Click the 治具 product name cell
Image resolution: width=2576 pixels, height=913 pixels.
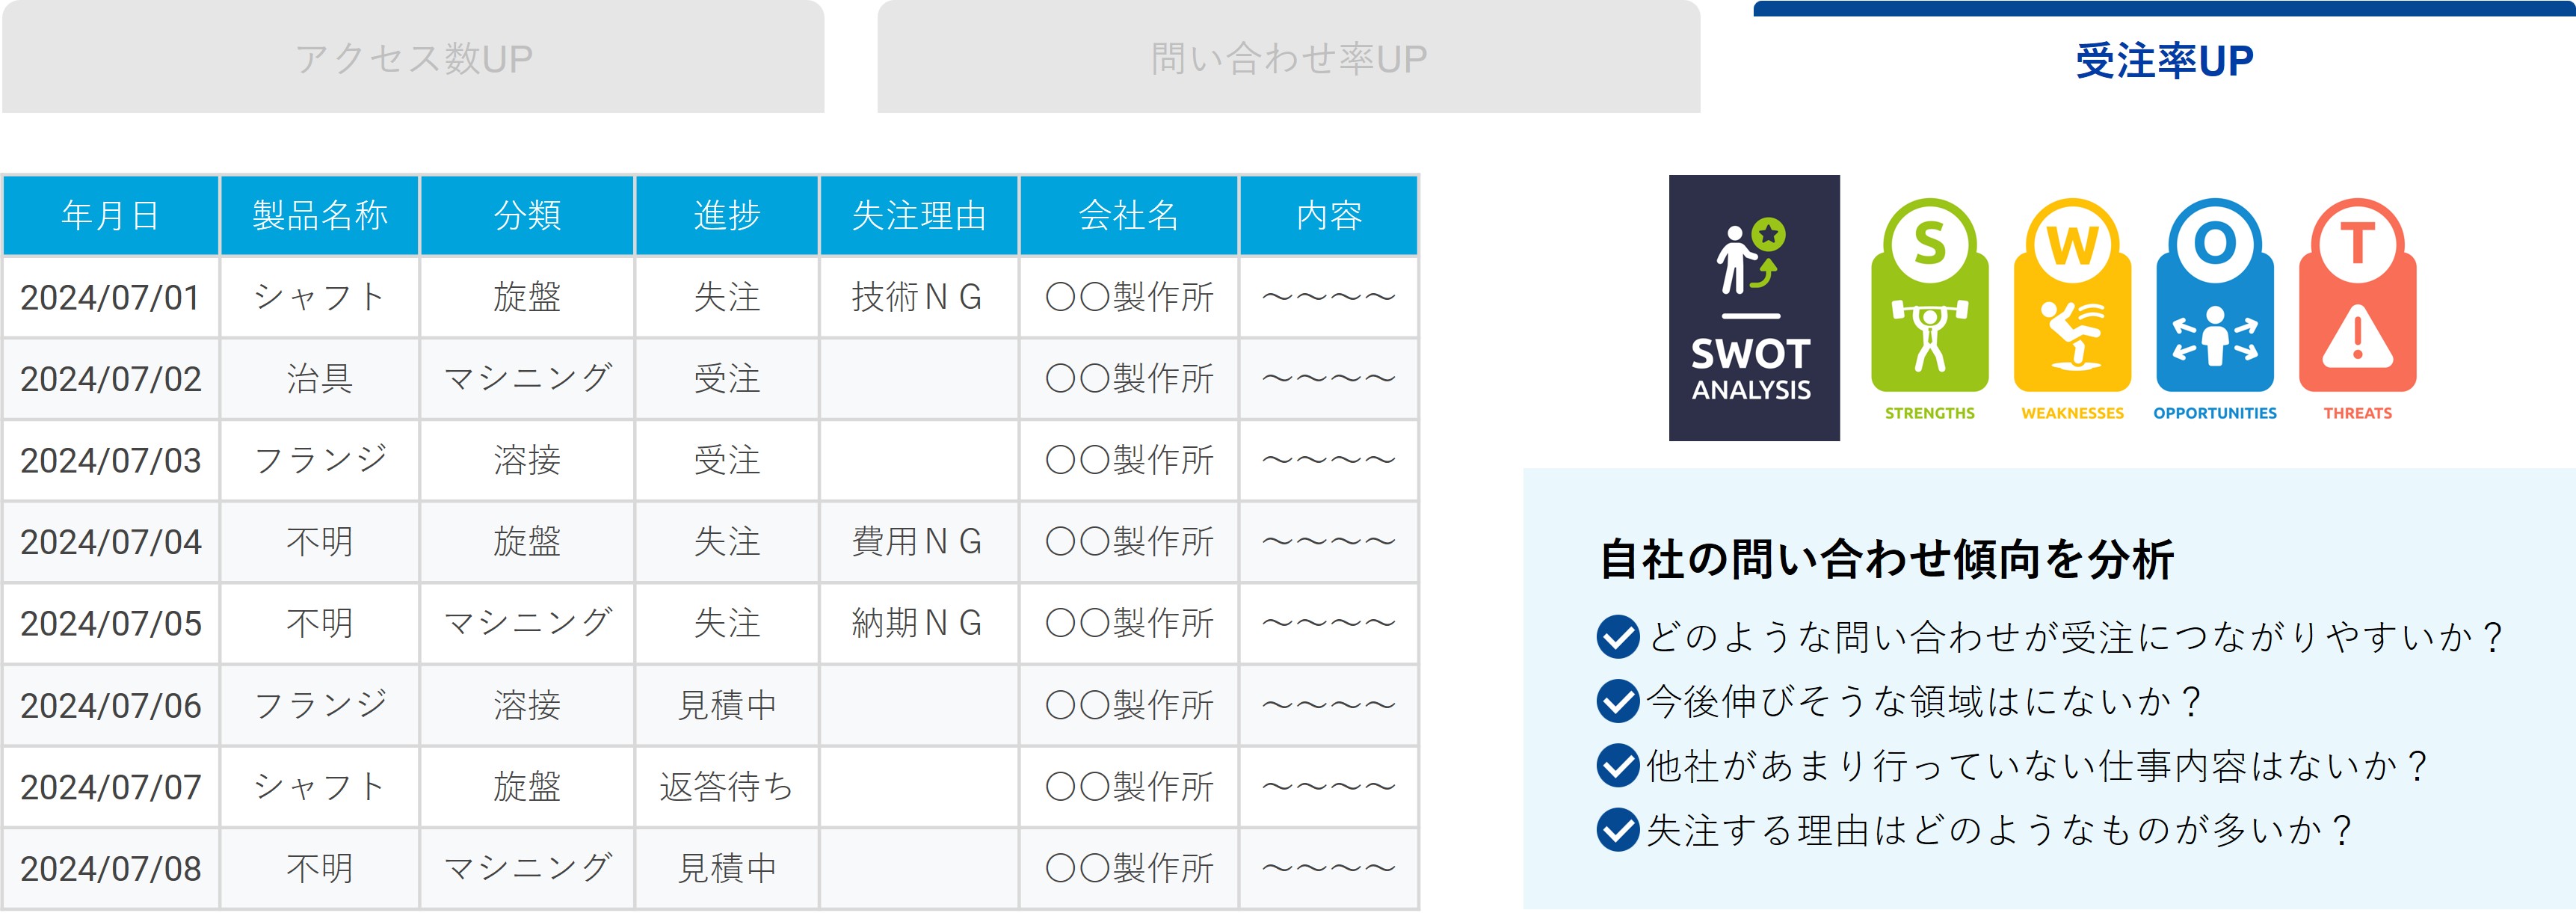pyautogui.click(x=320, y=379)
